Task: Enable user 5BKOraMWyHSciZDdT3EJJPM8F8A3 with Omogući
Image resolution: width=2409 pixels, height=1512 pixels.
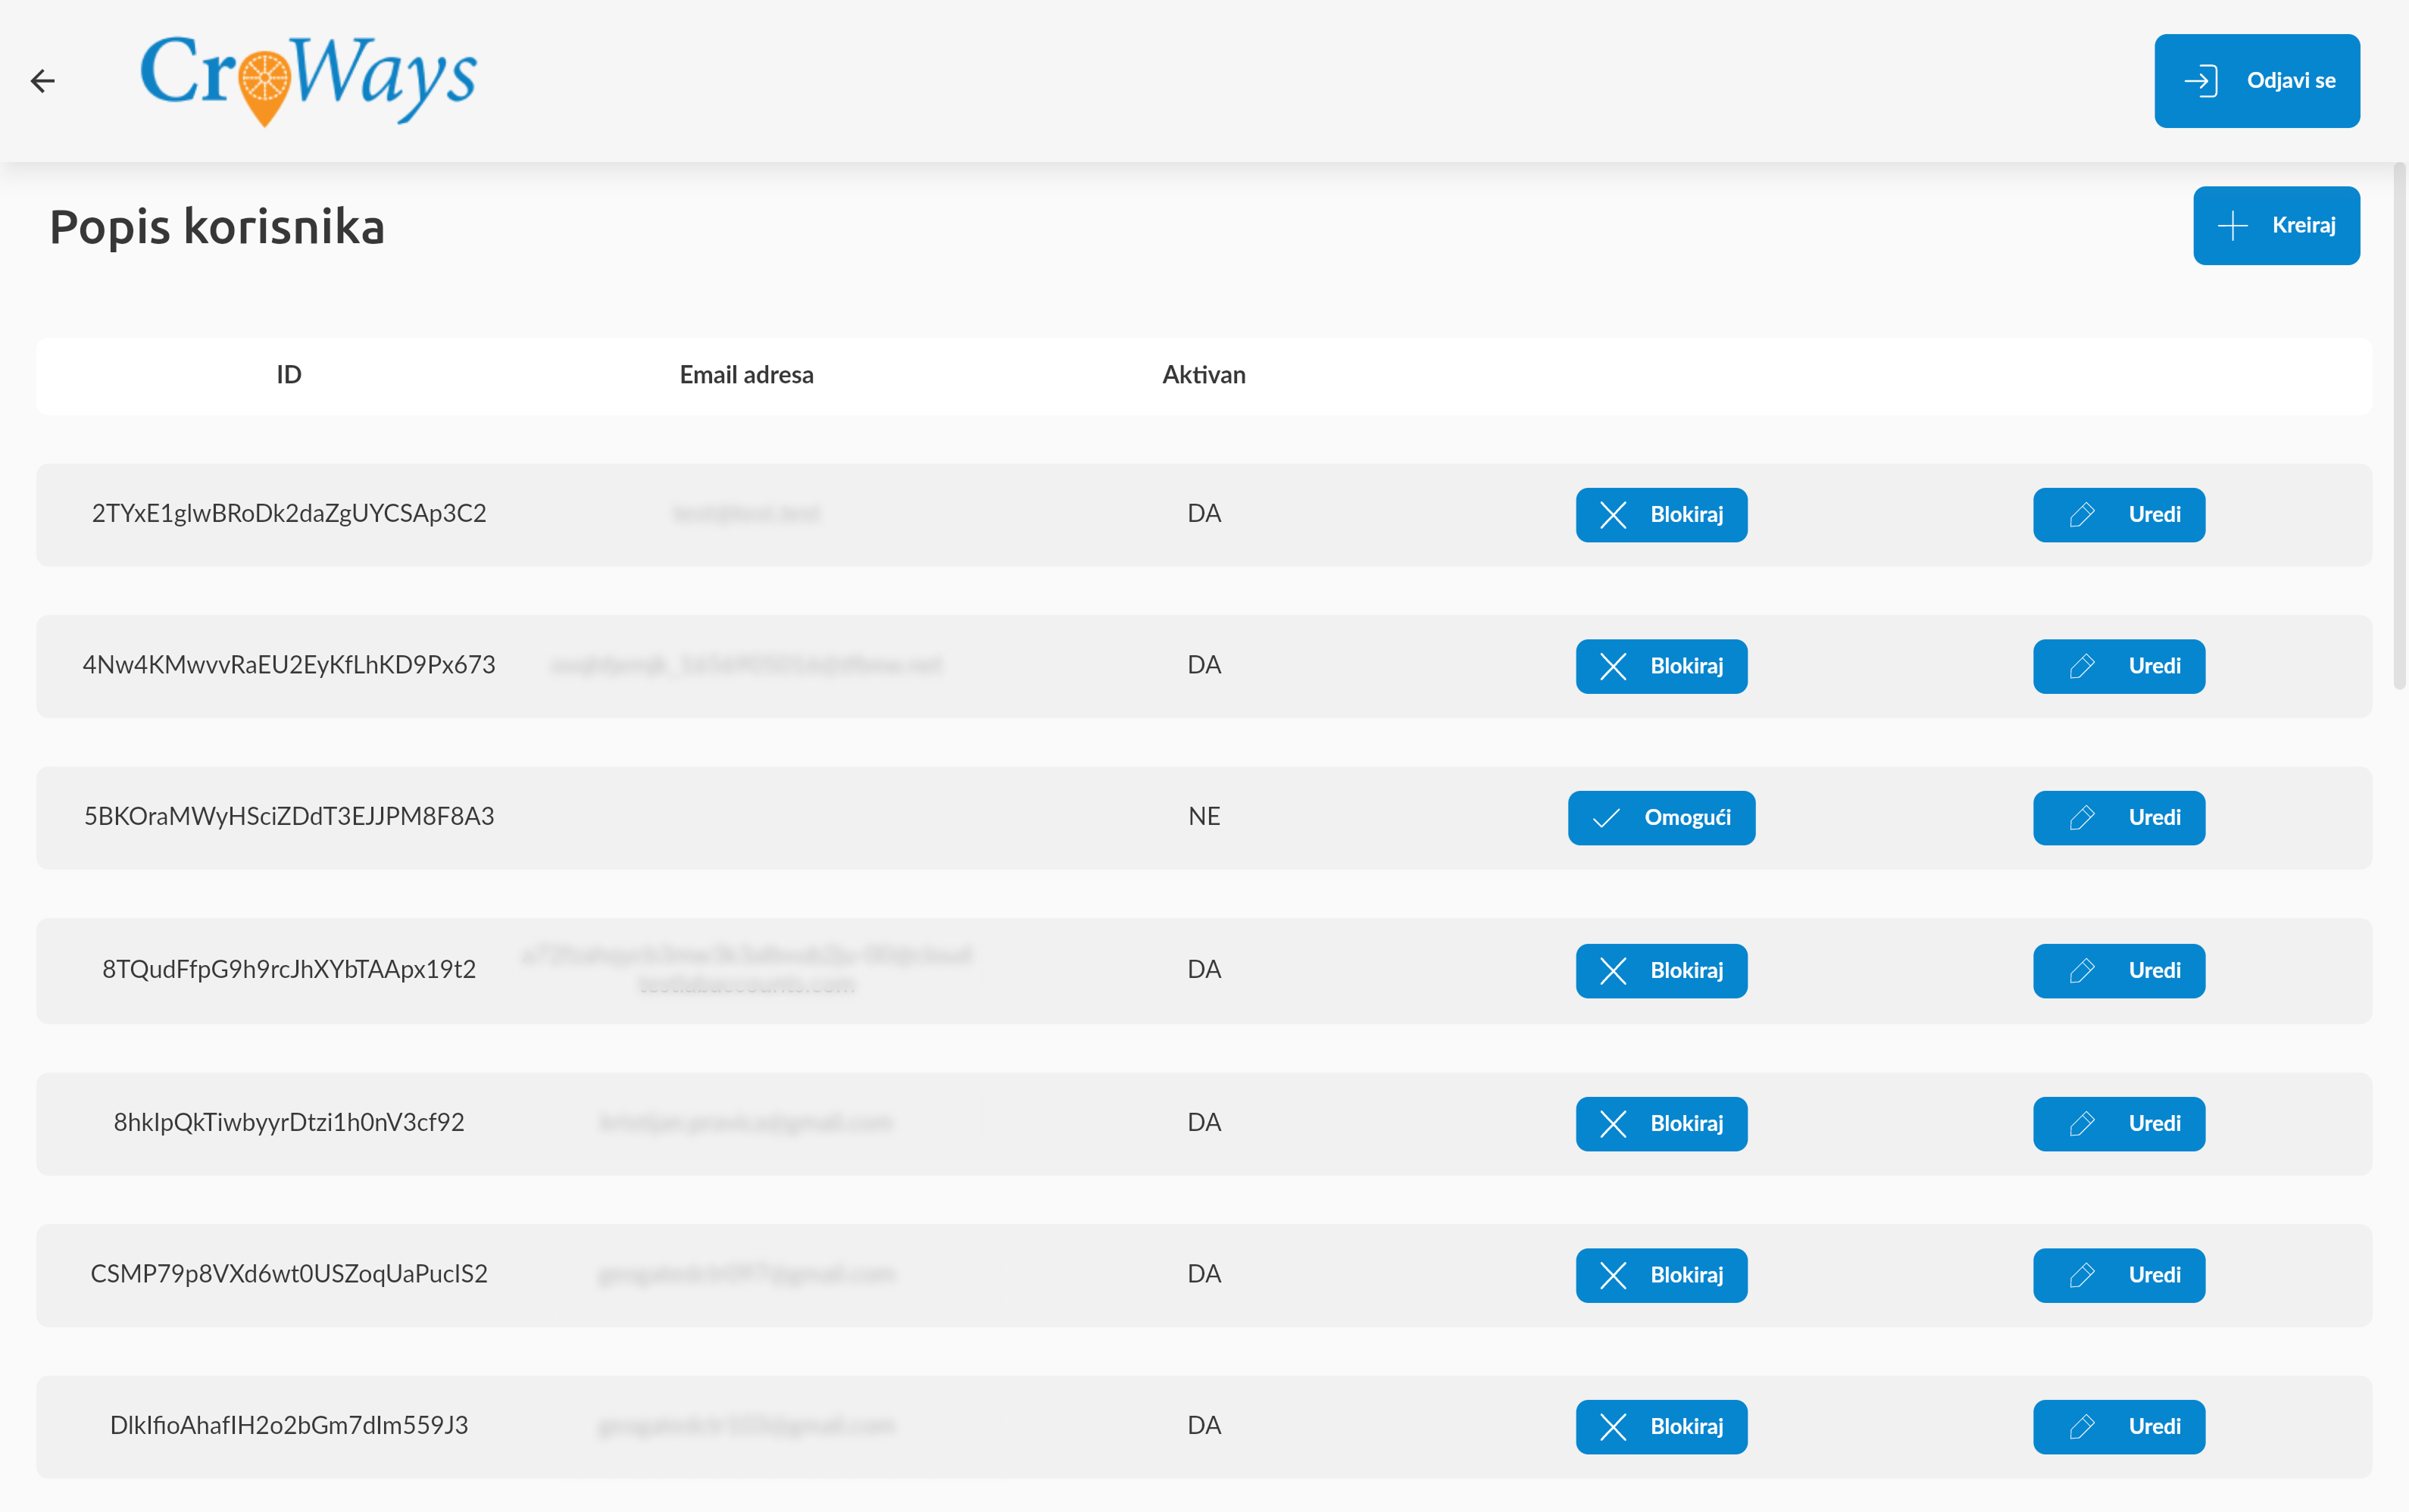Action: (x=1661, y=818)
